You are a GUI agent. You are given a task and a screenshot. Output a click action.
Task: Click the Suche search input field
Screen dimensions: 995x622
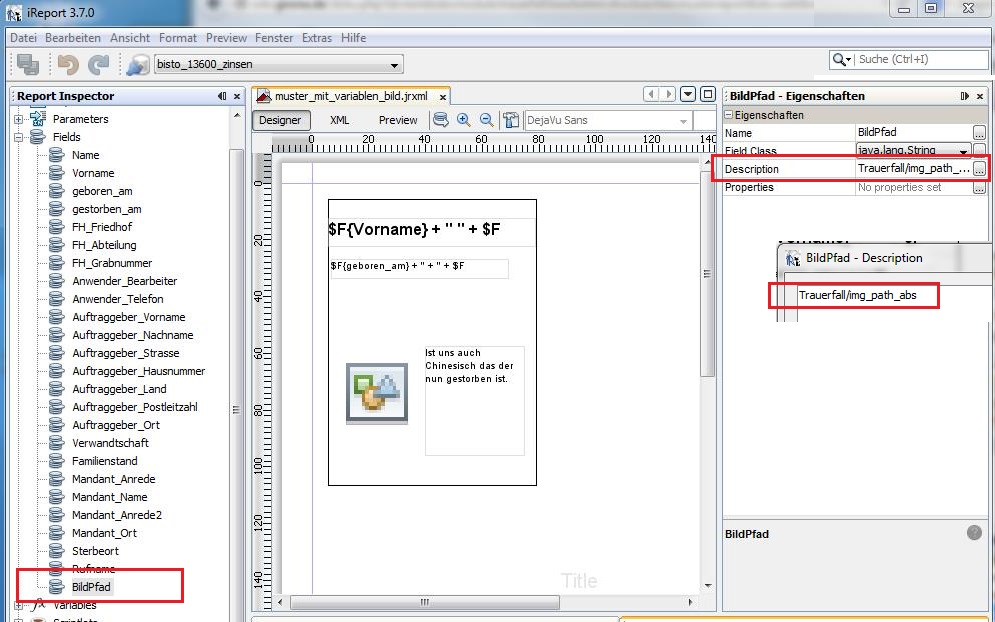coord(918,60)
